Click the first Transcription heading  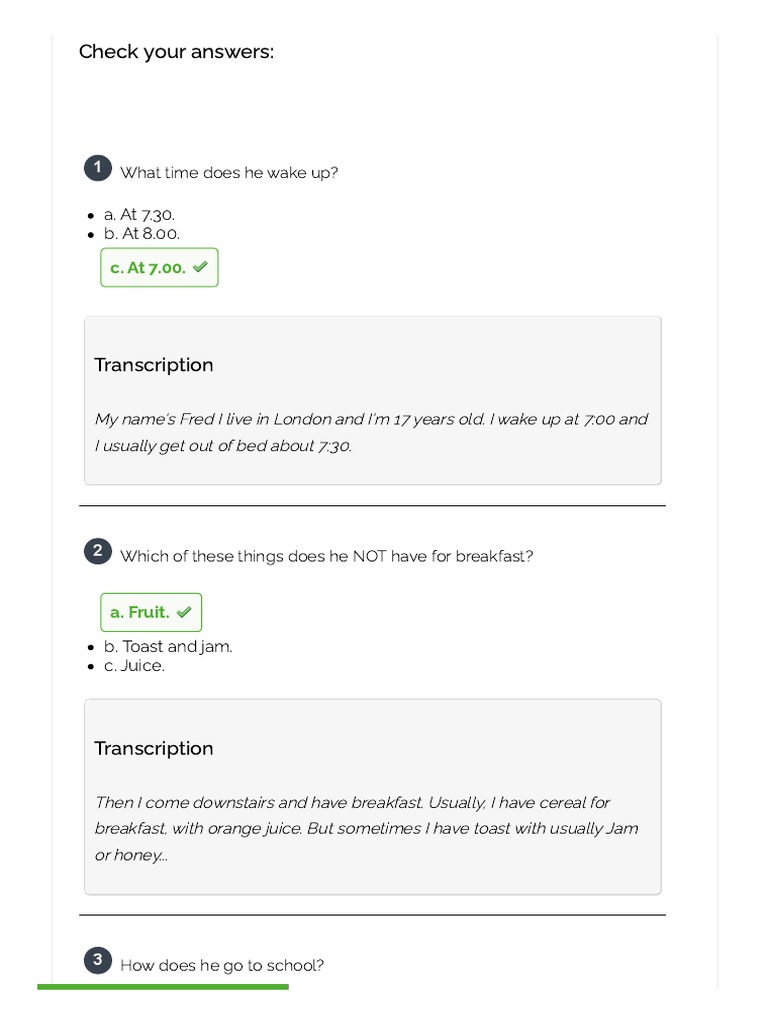click(x=154, y=365)
